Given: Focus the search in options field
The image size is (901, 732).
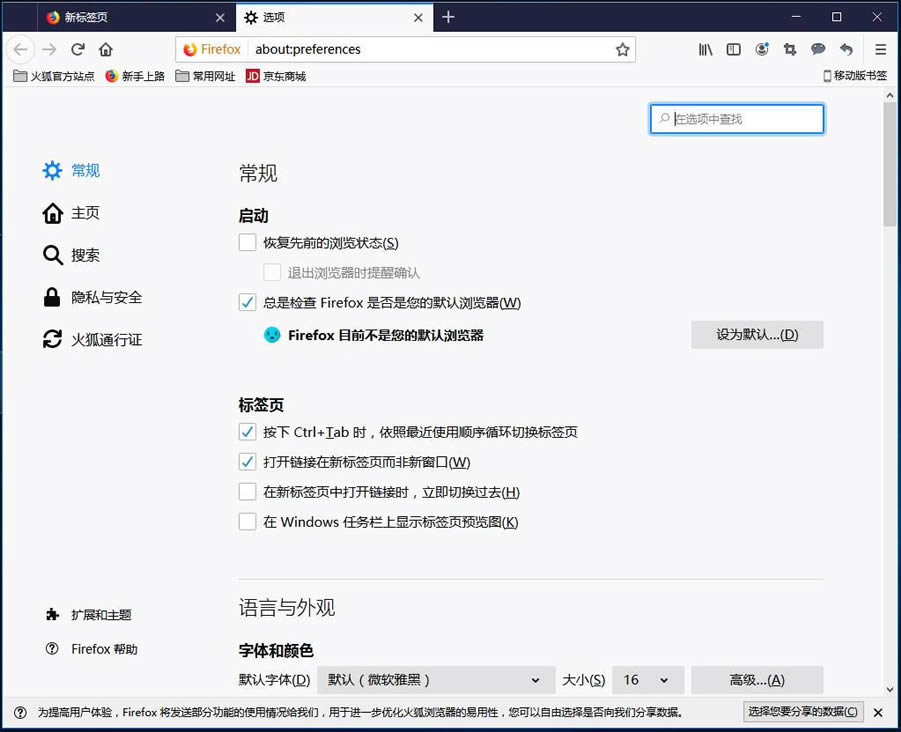Looking at the screenshot, I should 737,119.
